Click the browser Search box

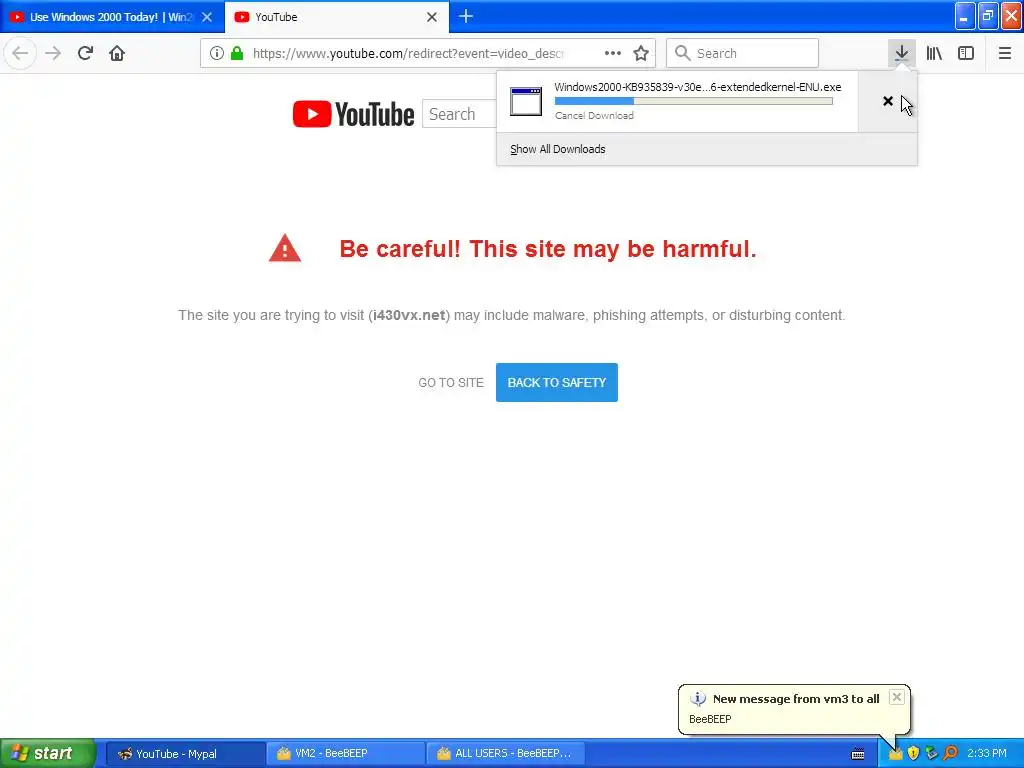[743, 53]
